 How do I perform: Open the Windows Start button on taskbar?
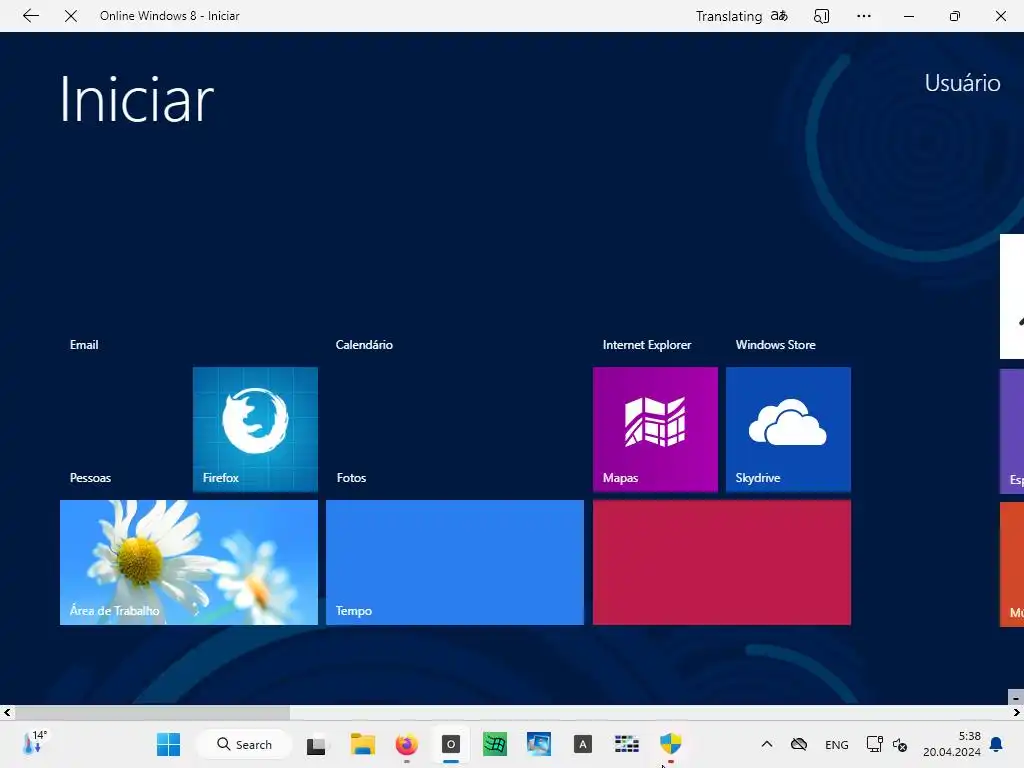click(168, 744)
